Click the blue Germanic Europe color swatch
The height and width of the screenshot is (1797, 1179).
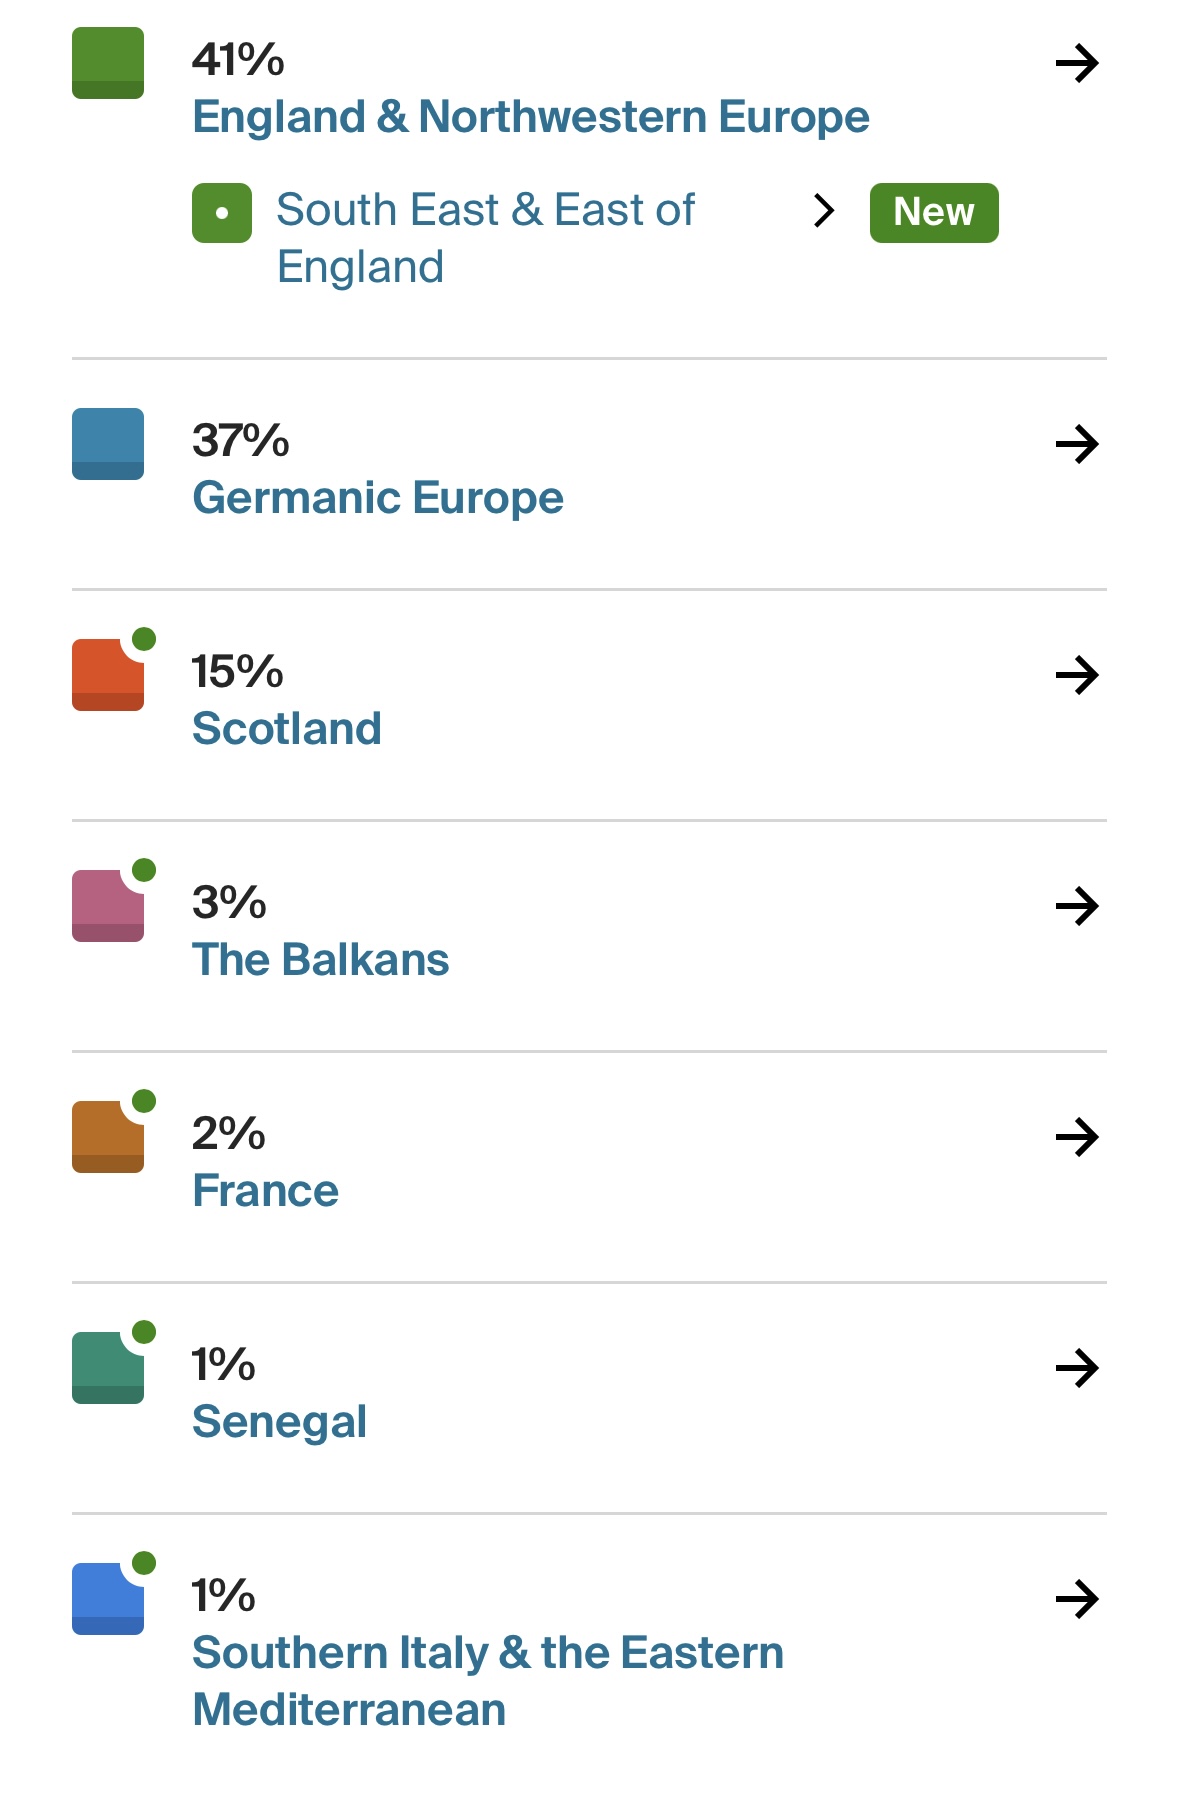pos(108,444)
